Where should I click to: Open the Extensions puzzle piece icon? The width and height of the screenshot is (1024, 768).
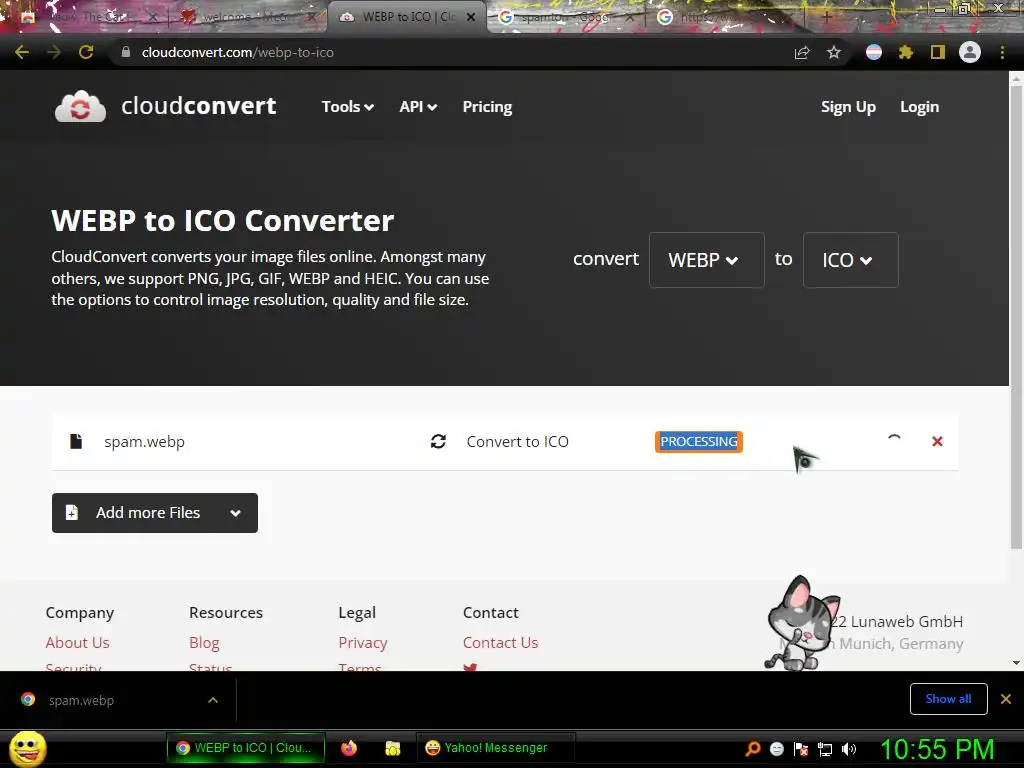coord(905,52)
